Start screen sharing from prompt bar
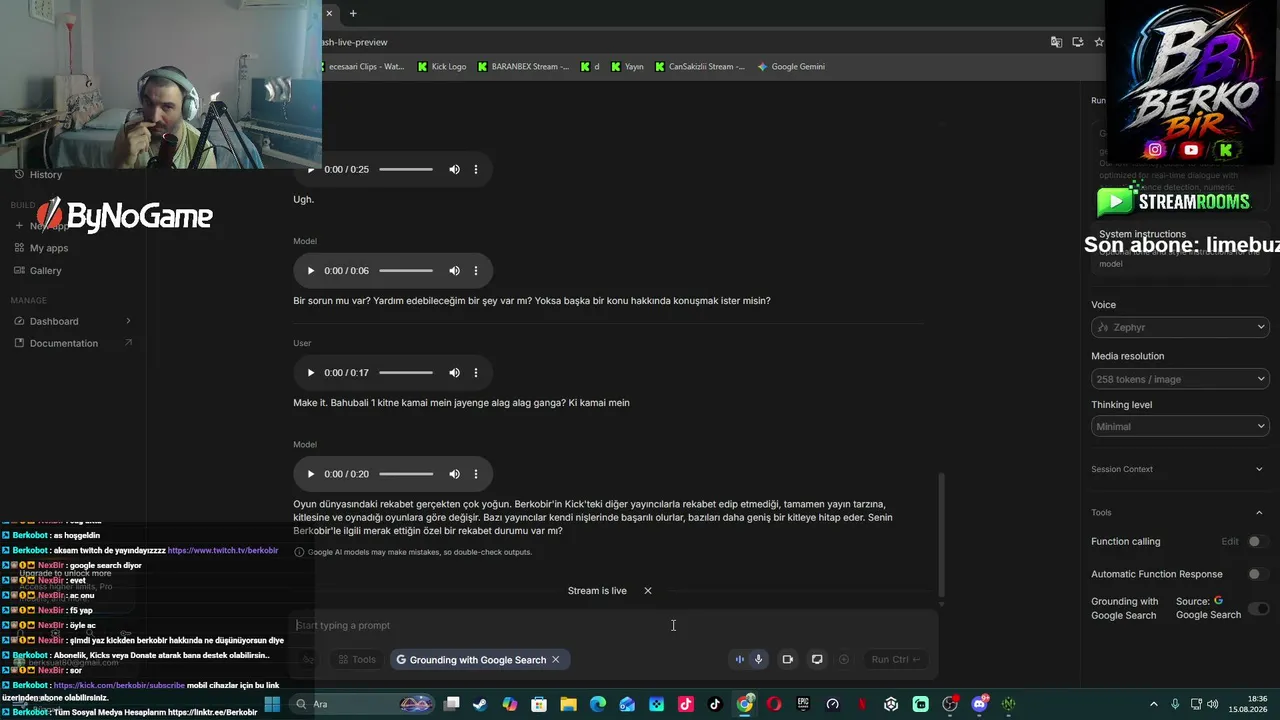Screen dimensions: 1280x720 pos(817,659)
